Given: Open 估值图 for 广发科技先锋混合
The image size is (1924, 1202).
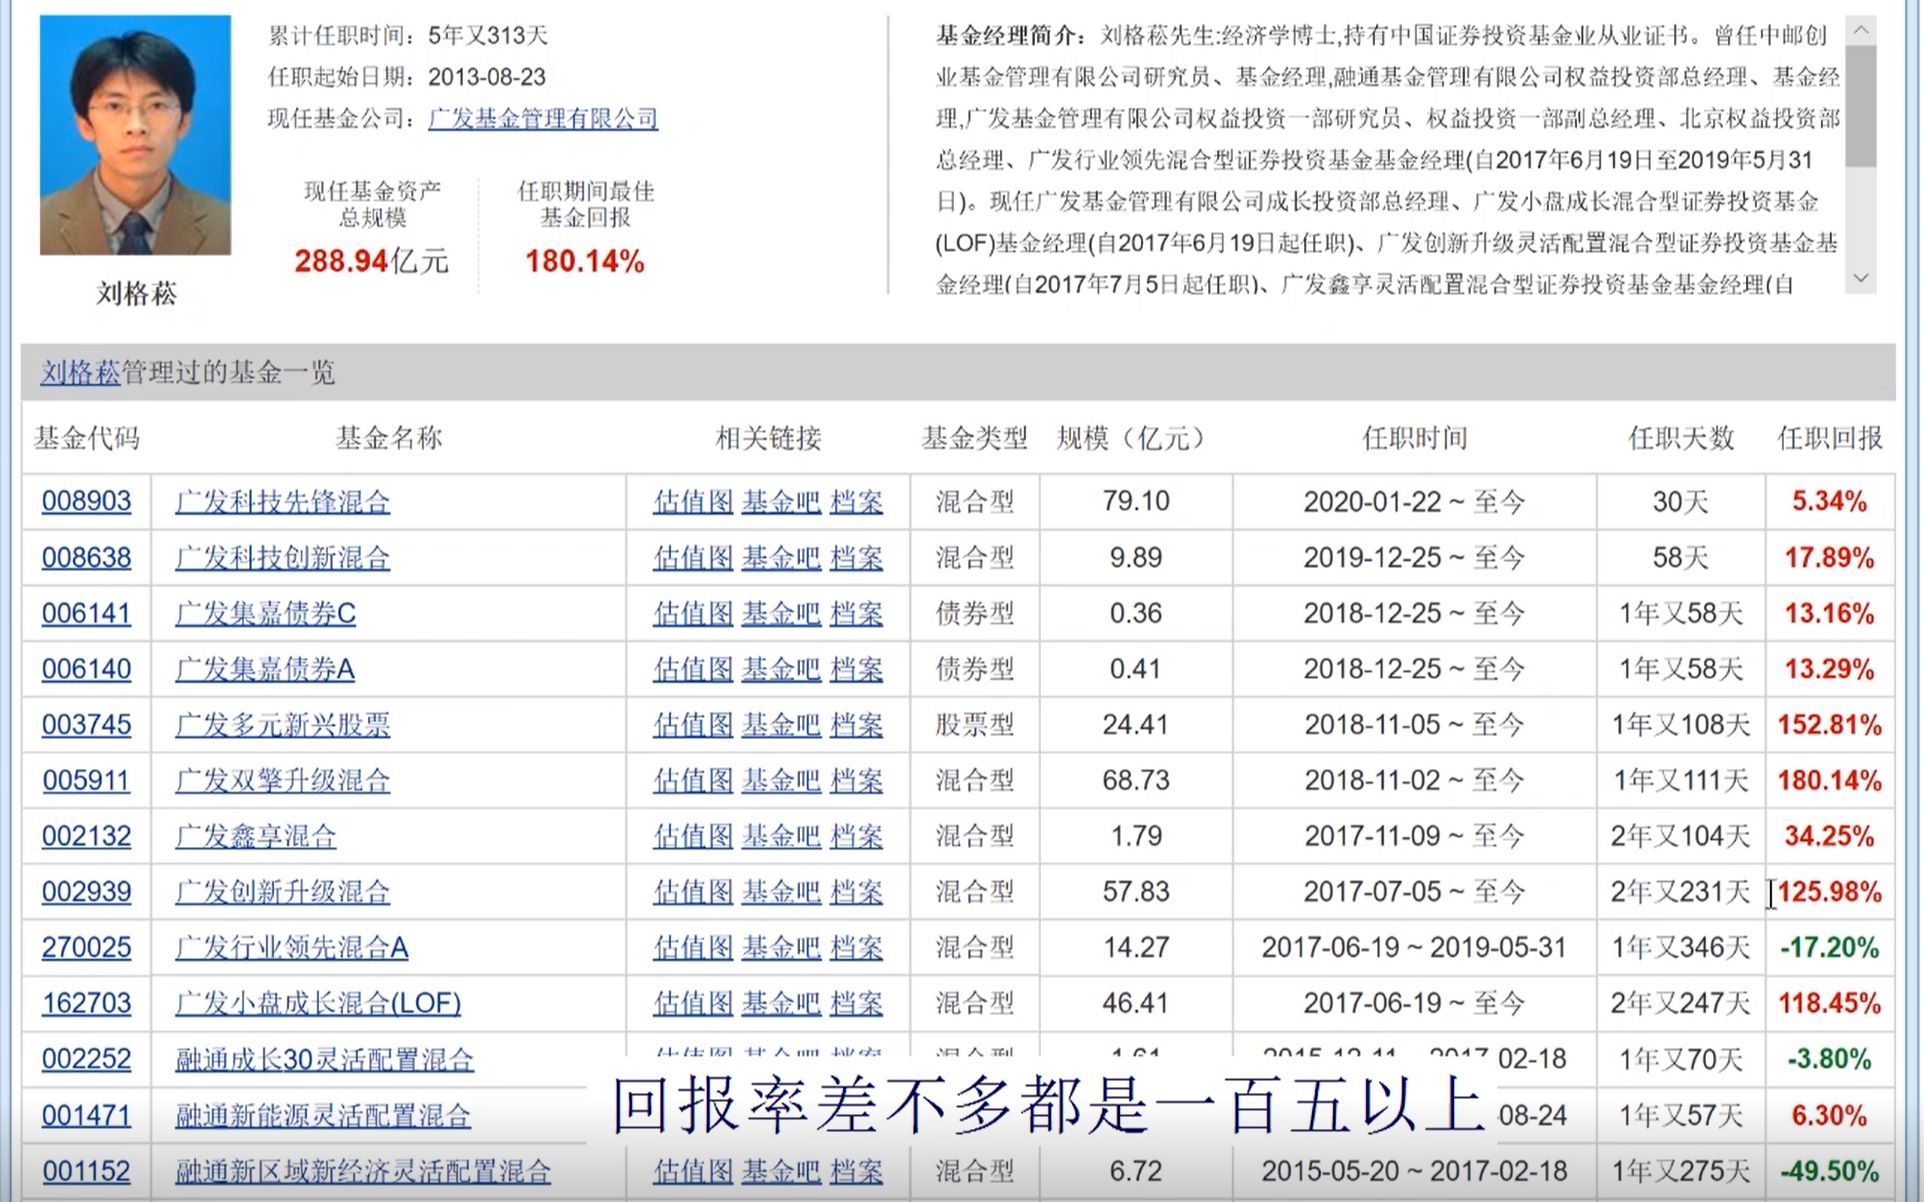Looking at the screenshot, I should 693,502.
